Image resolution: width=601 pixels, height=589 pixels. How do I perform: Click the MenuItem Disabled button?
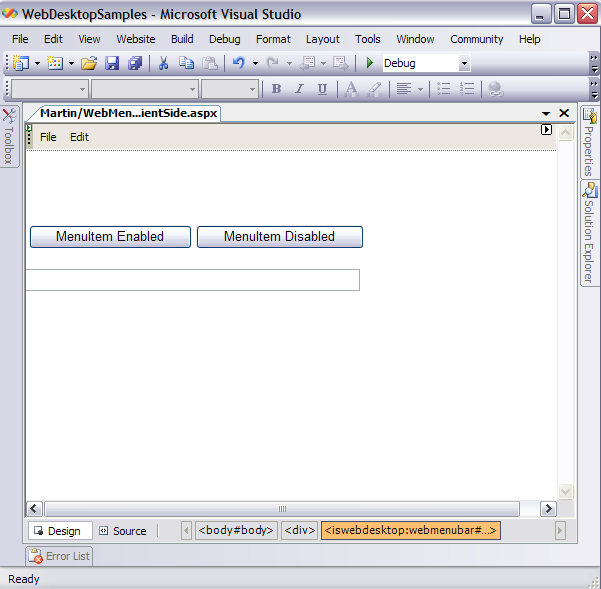coord(279,237)
